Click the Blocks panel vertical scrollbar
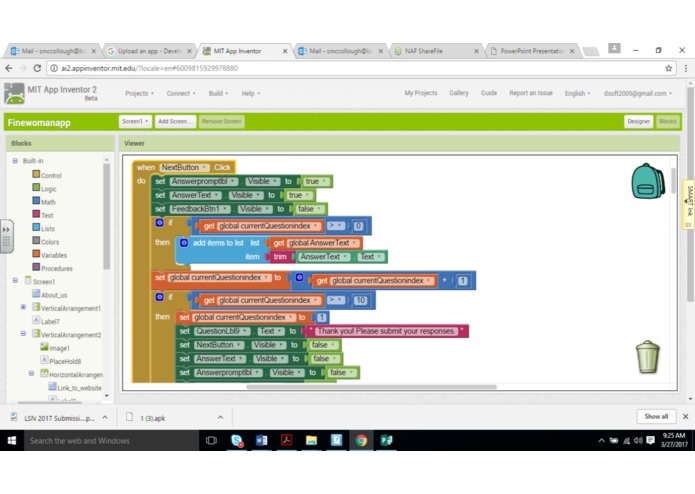The width and height of the screenshot is (695, 494). (x=106, y=216)
